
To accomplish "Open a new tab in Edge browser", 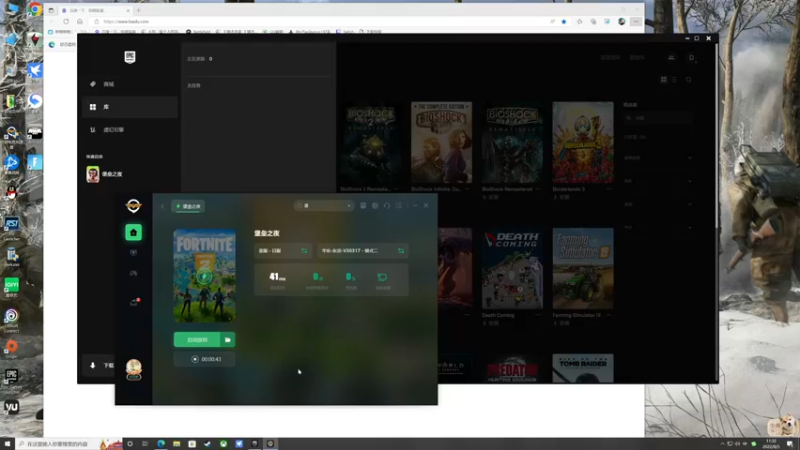I will pos(138,10).
